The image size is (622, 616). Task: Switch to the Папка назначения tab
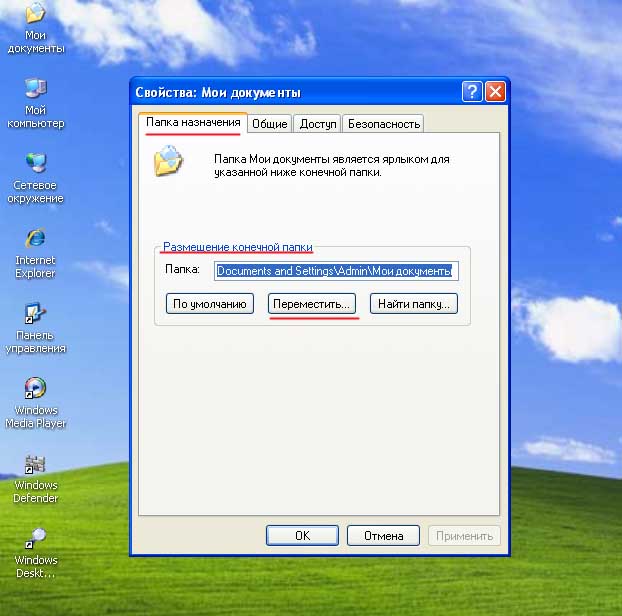tap(191, 123)
